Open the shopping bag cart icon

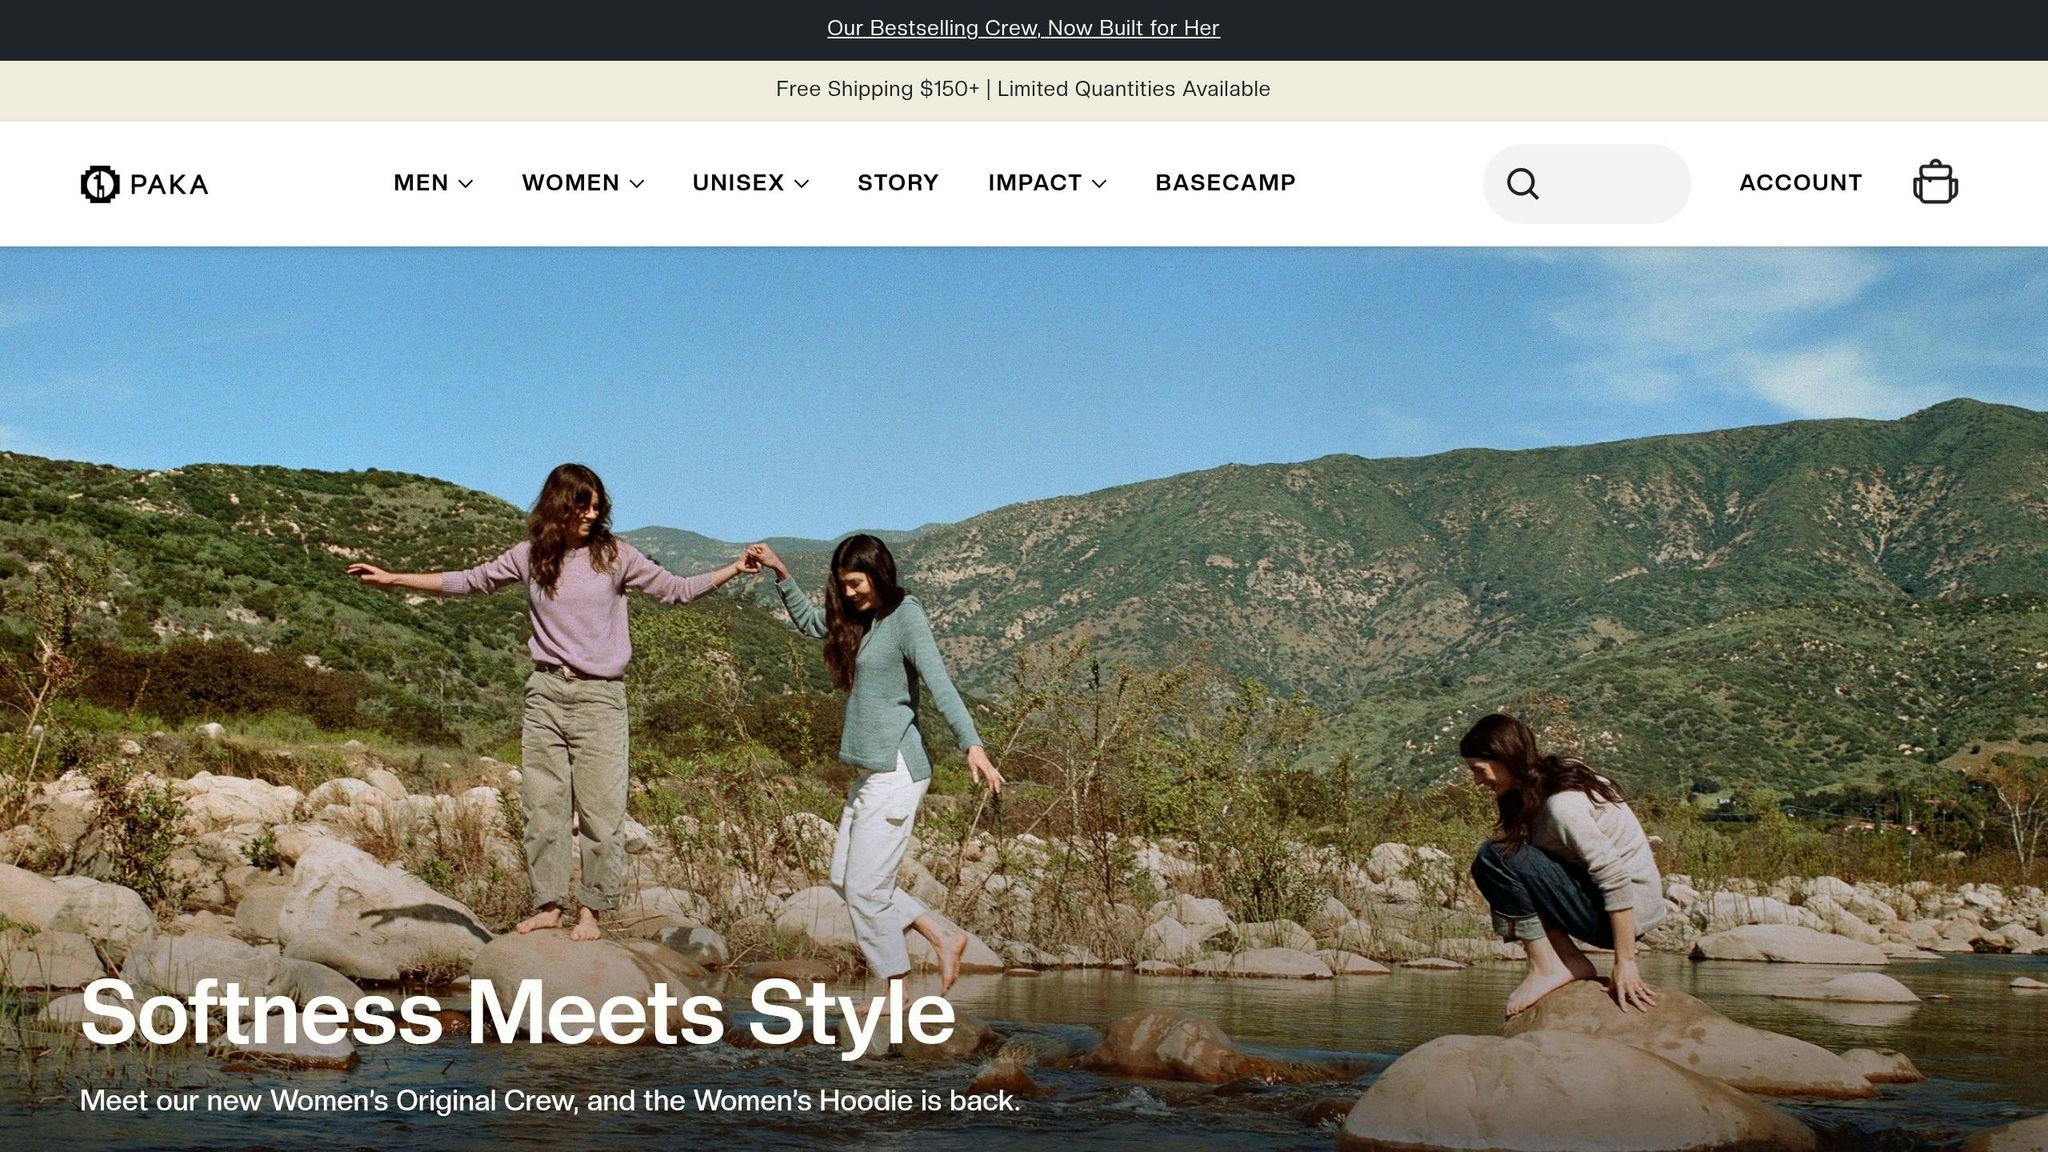1935,183
